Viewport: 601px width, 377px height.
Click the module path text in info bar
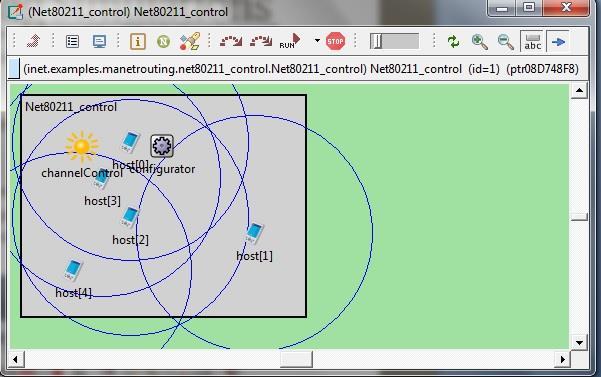301,69
